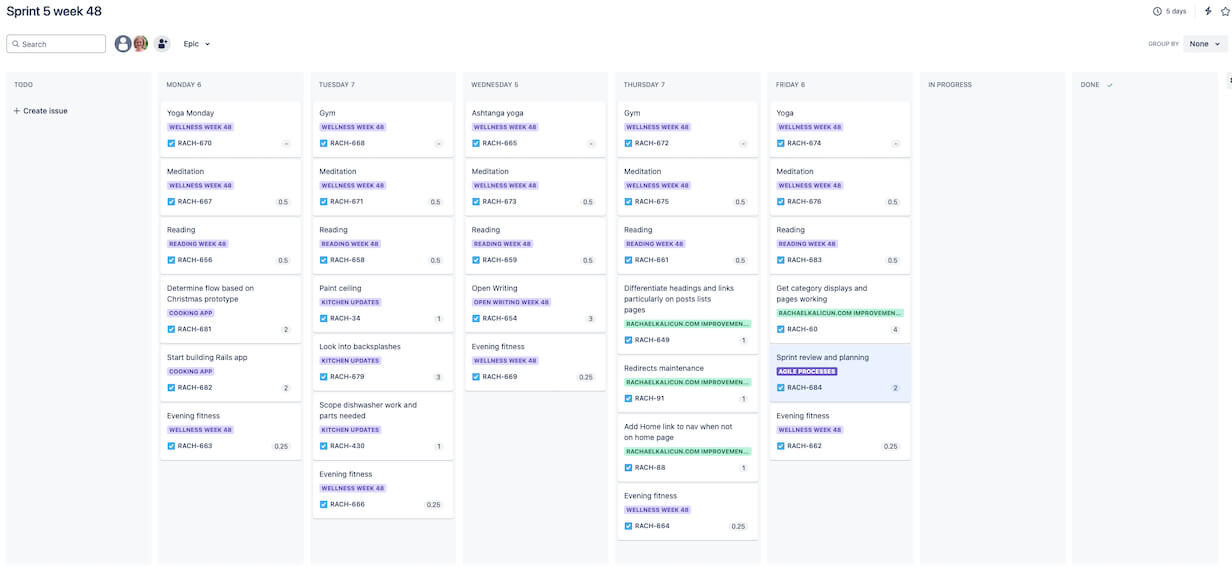The height and width of the screenshot is (572, 1232).
Task: Click in the Search input field
Action: pyautogui.click(x=62, y=44)
